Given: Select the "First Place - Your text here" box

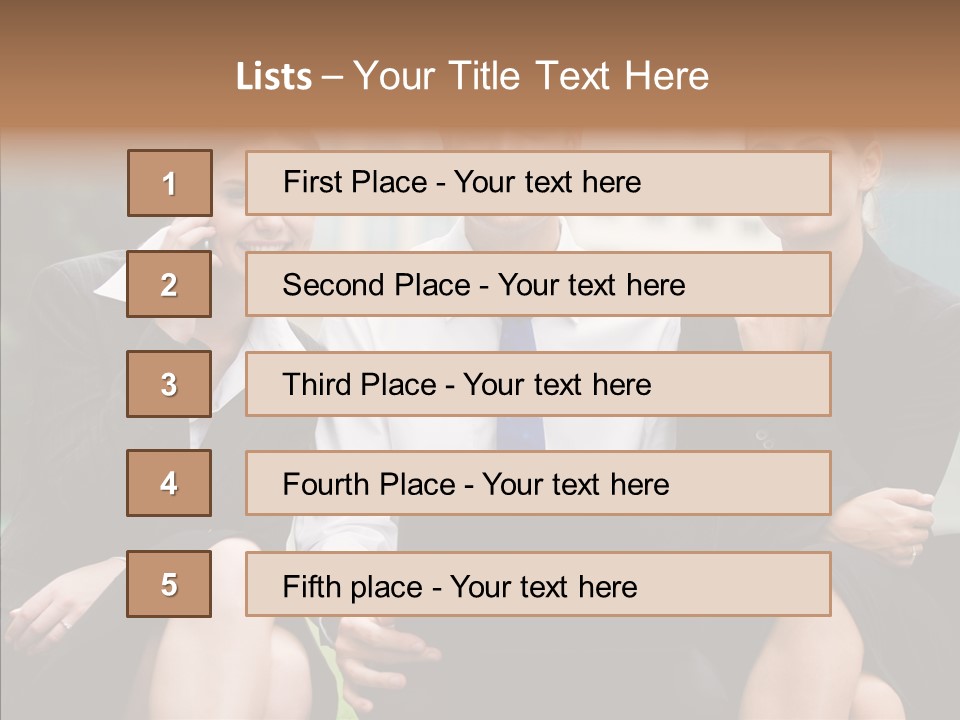Looking at the screenshot, I should point(538,183).
